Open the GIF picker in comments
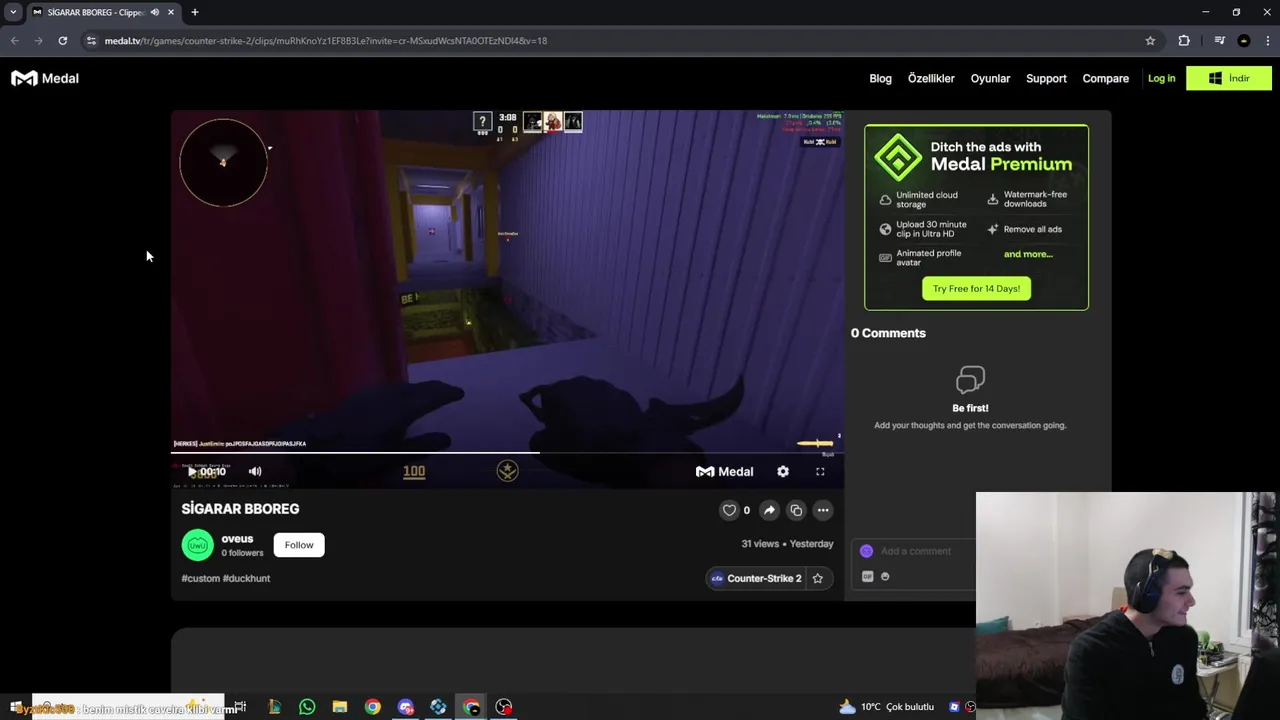The height and width of the screenshot is (720, 1280). (x=867, y=577)
